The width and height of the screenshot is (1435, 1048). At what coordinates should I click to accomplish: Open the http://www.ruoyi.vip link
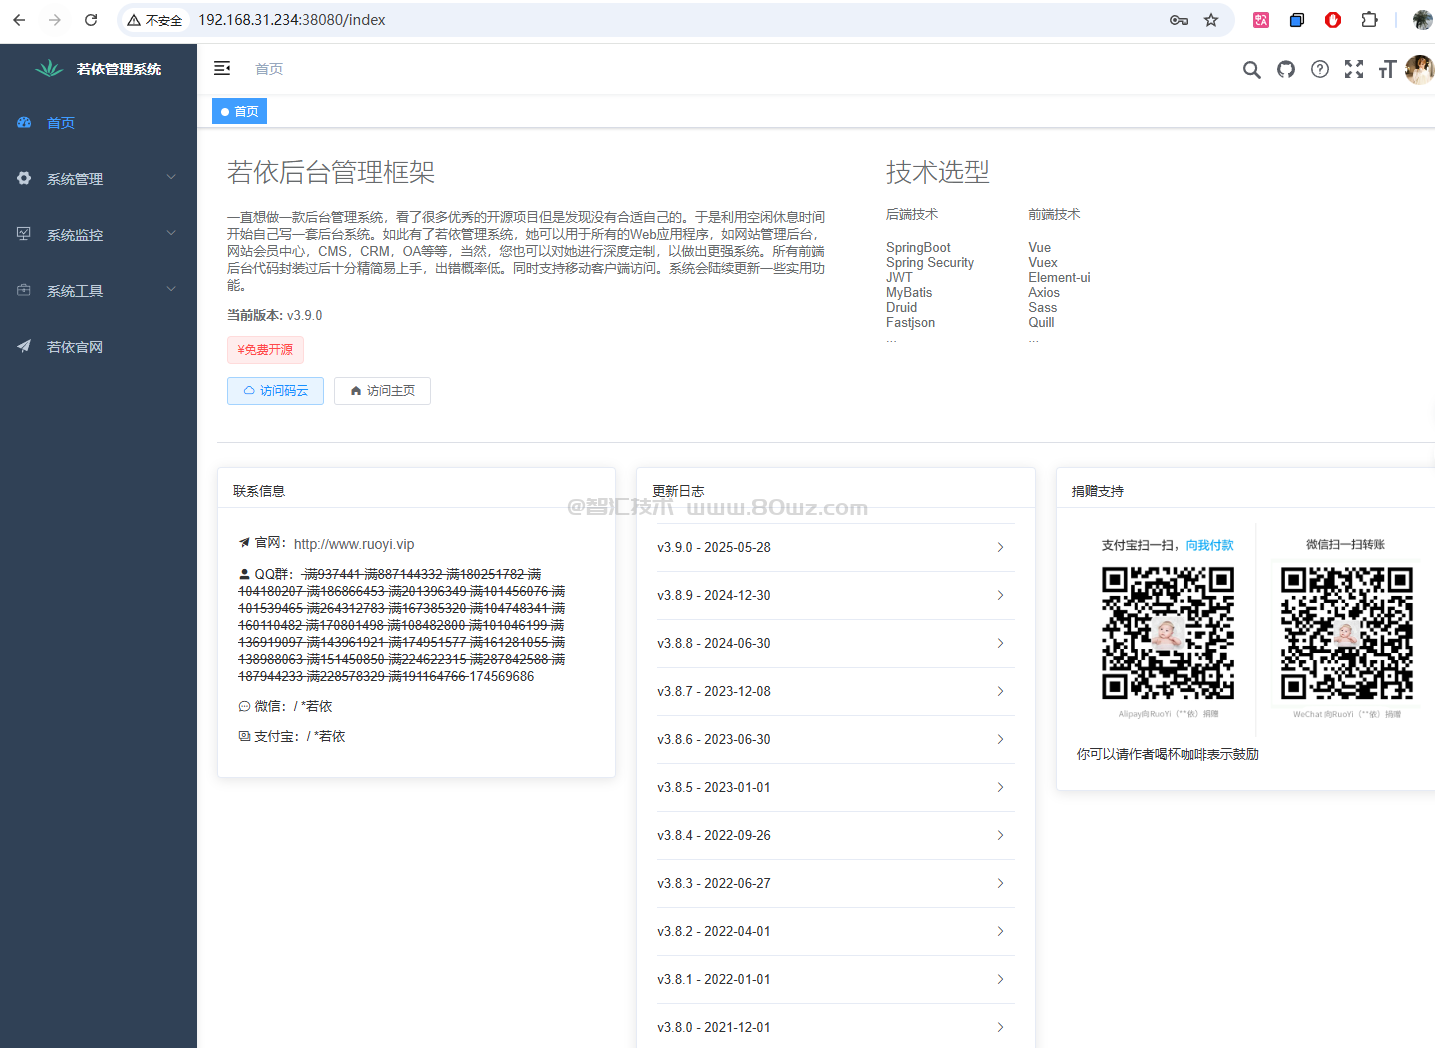(354, 544)
